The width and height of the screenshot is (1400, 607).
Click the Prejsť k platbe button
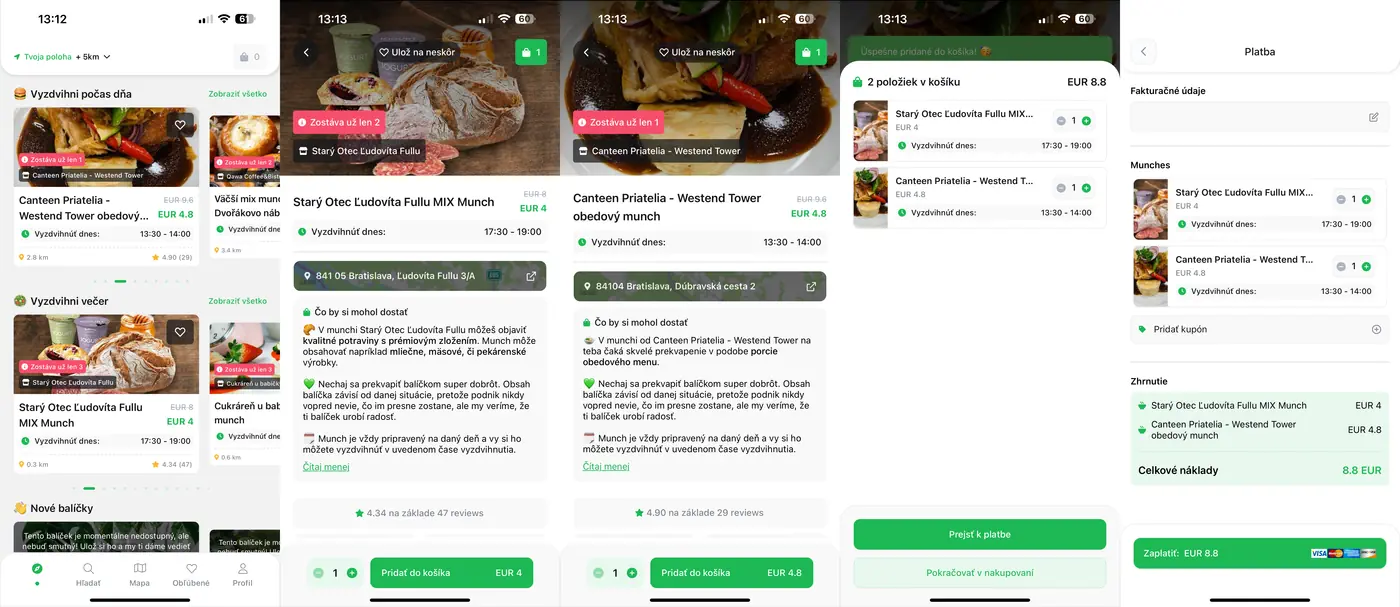tap(979, 534)
